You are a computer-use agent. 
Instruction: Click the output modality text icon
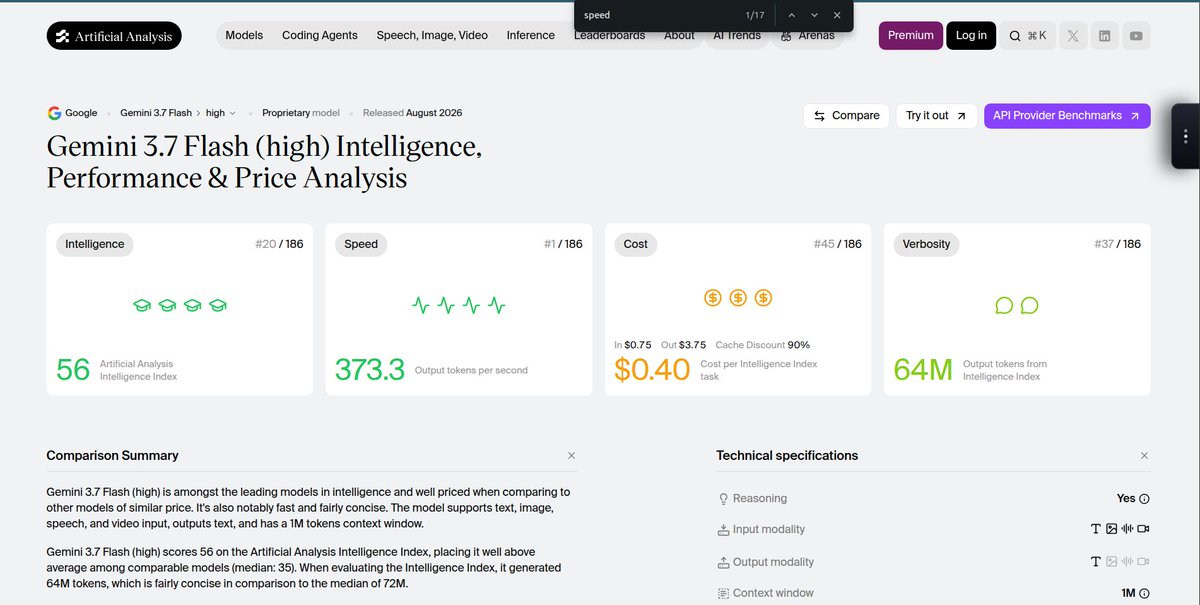(x=1096, y=561)
